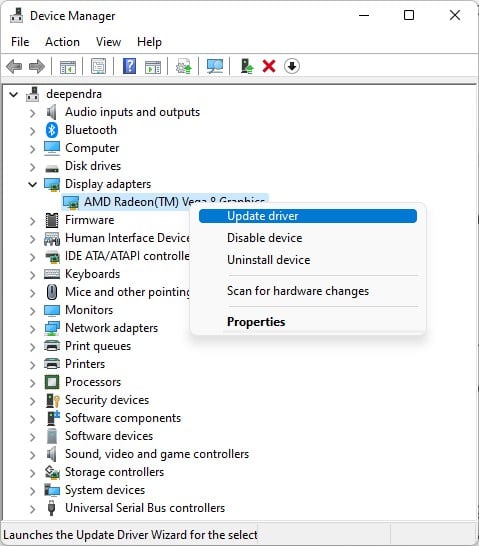
Task: Click the Computer monitor icon
Action: (52, 148)
